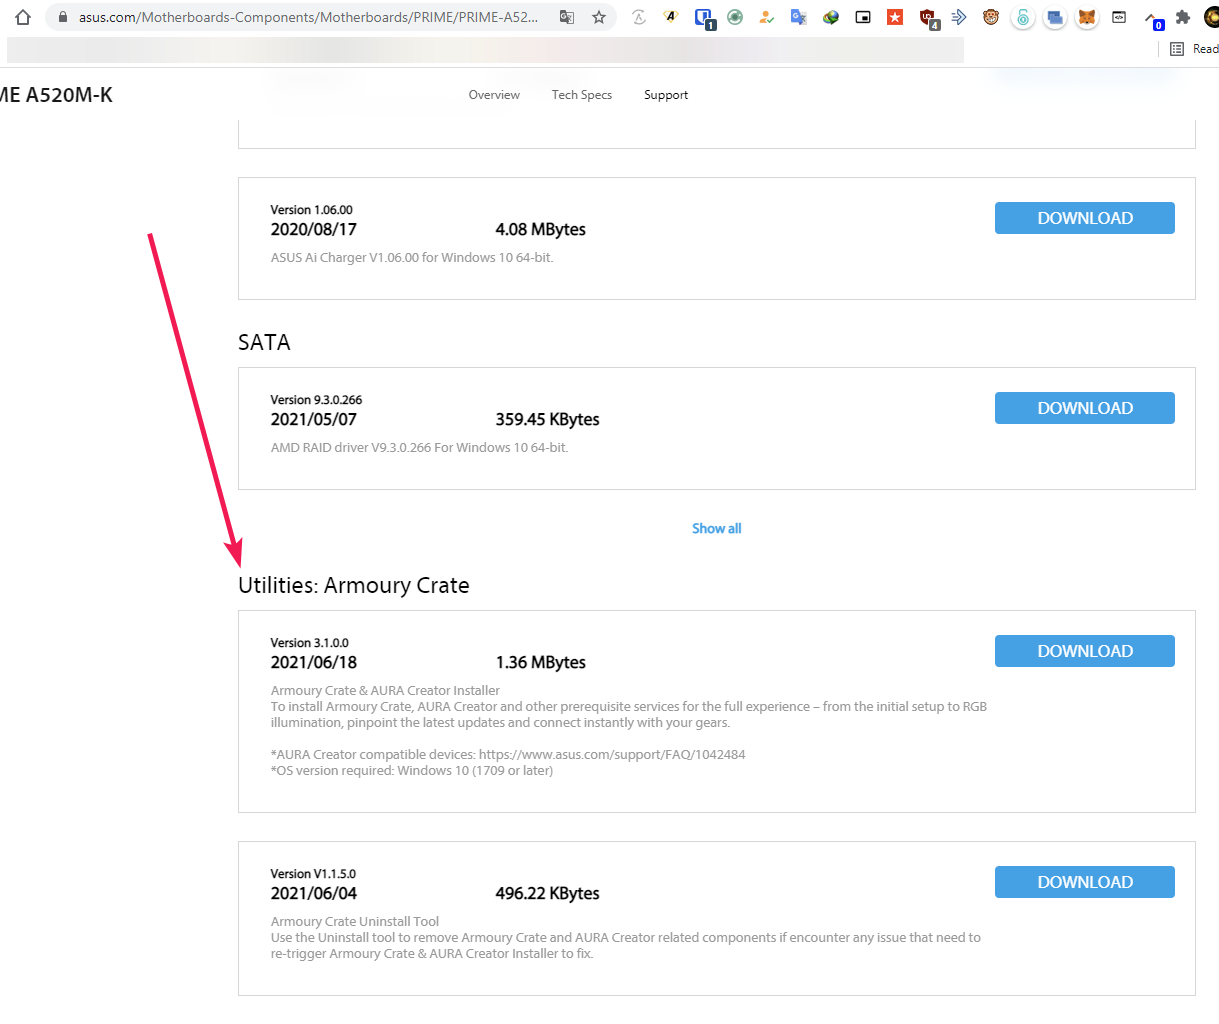
Task: Open the MetaMask fox extension icon
Action: pyautogui.click(x=1087, y=17)
